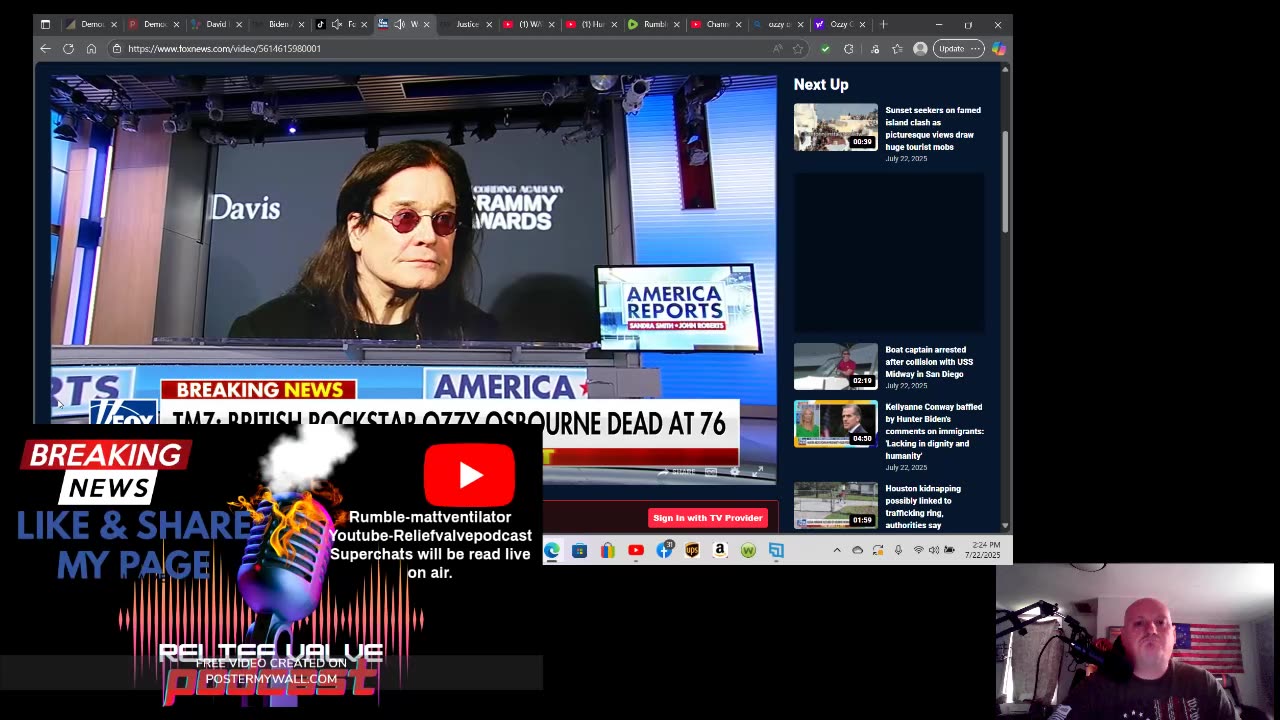Go back using the browser back arrow
The height and width of the screenshot is (720, 1280).
(x=45, y=49)
